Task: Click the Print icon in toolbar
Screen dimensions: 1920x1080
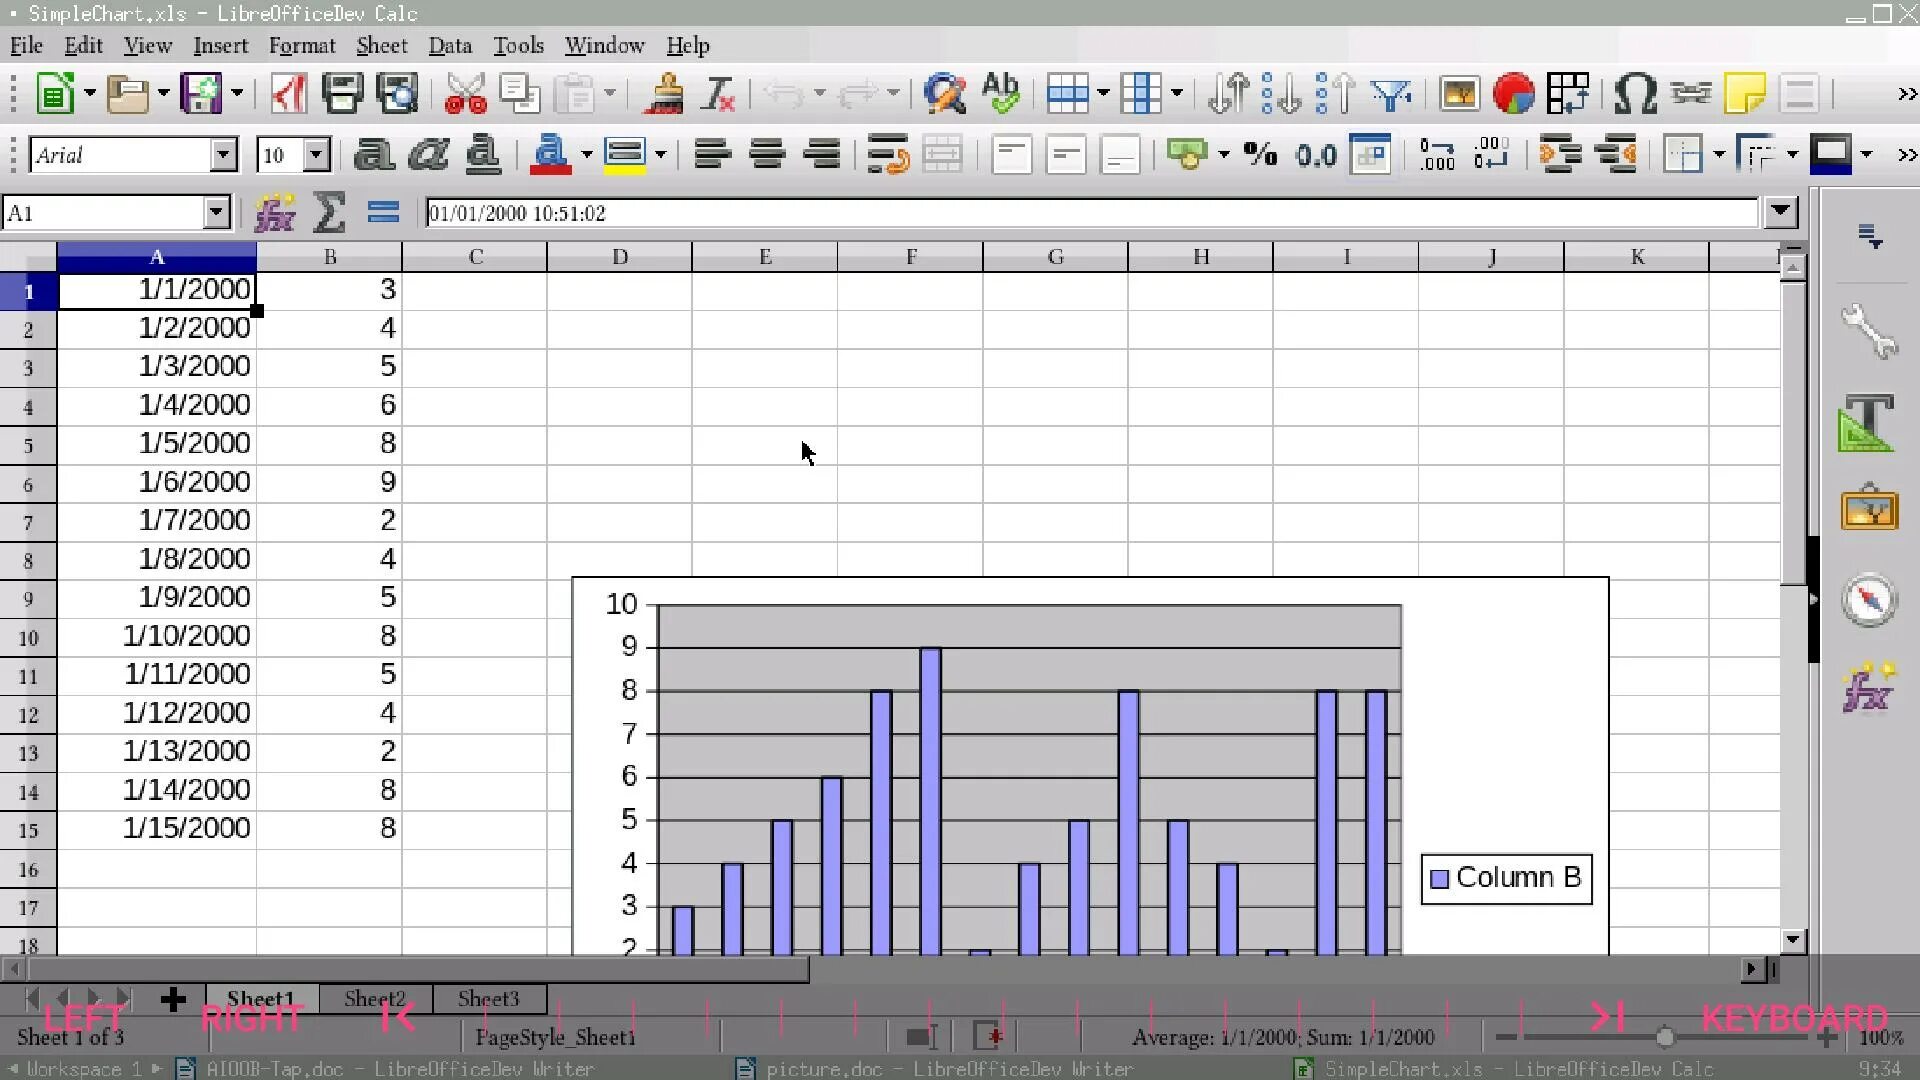Action: pyautogui.click(x=342, y=94)
